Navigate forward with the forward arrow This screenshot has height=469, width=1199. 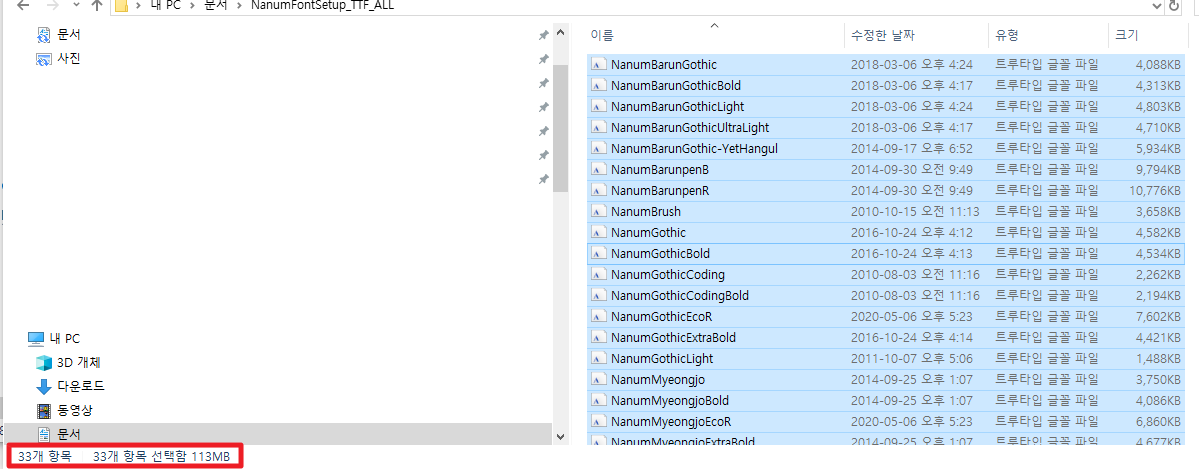pyautogui.click(x=52, y=6)
